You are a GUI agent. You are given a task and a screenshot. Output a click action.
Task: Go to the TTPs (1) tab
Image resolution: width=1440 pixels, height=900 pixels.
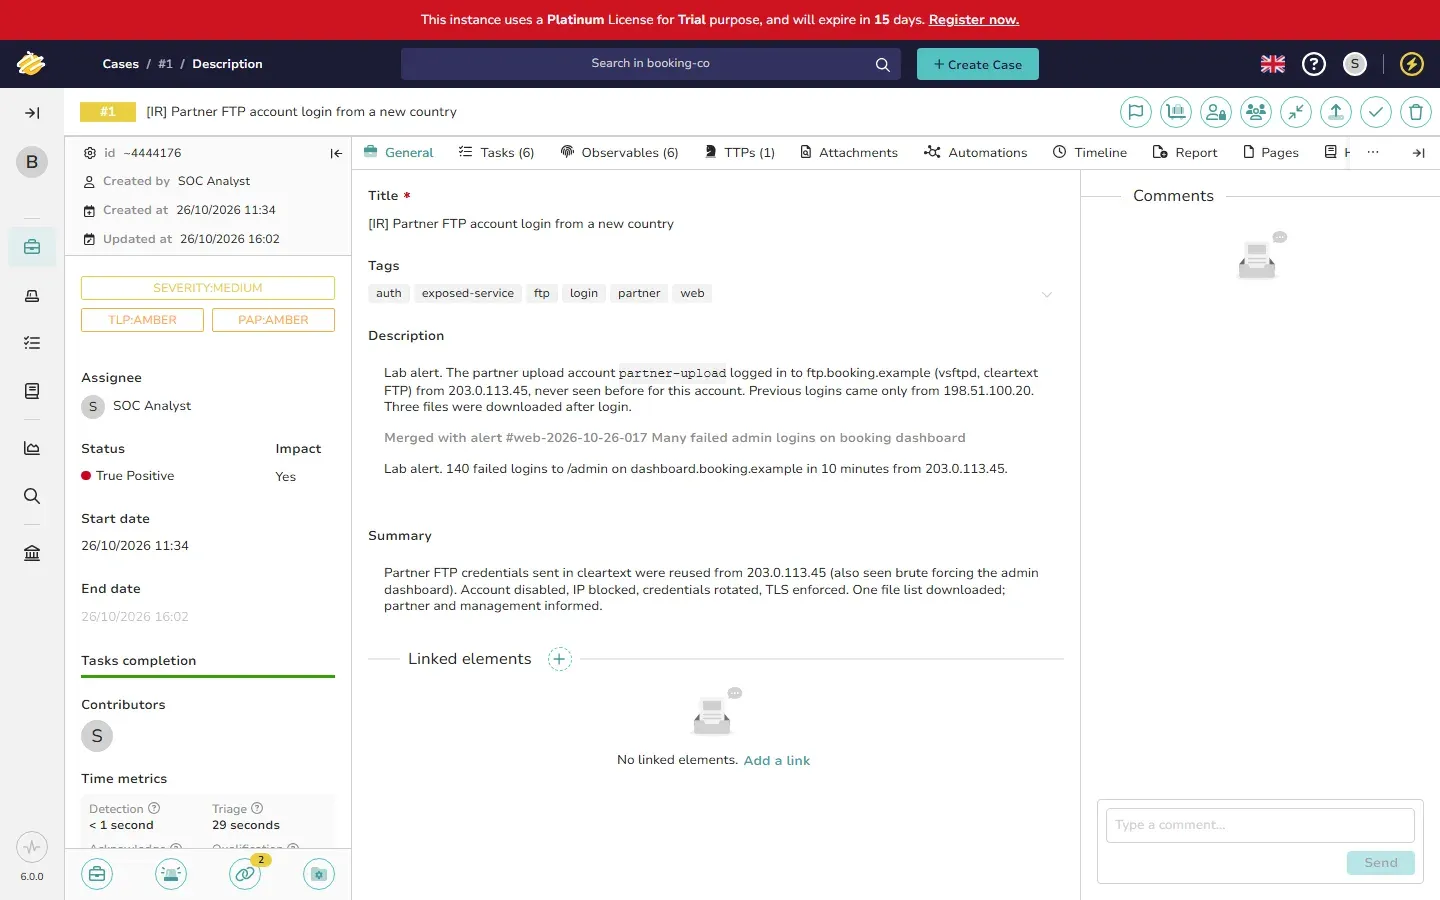tap(740, 152)
